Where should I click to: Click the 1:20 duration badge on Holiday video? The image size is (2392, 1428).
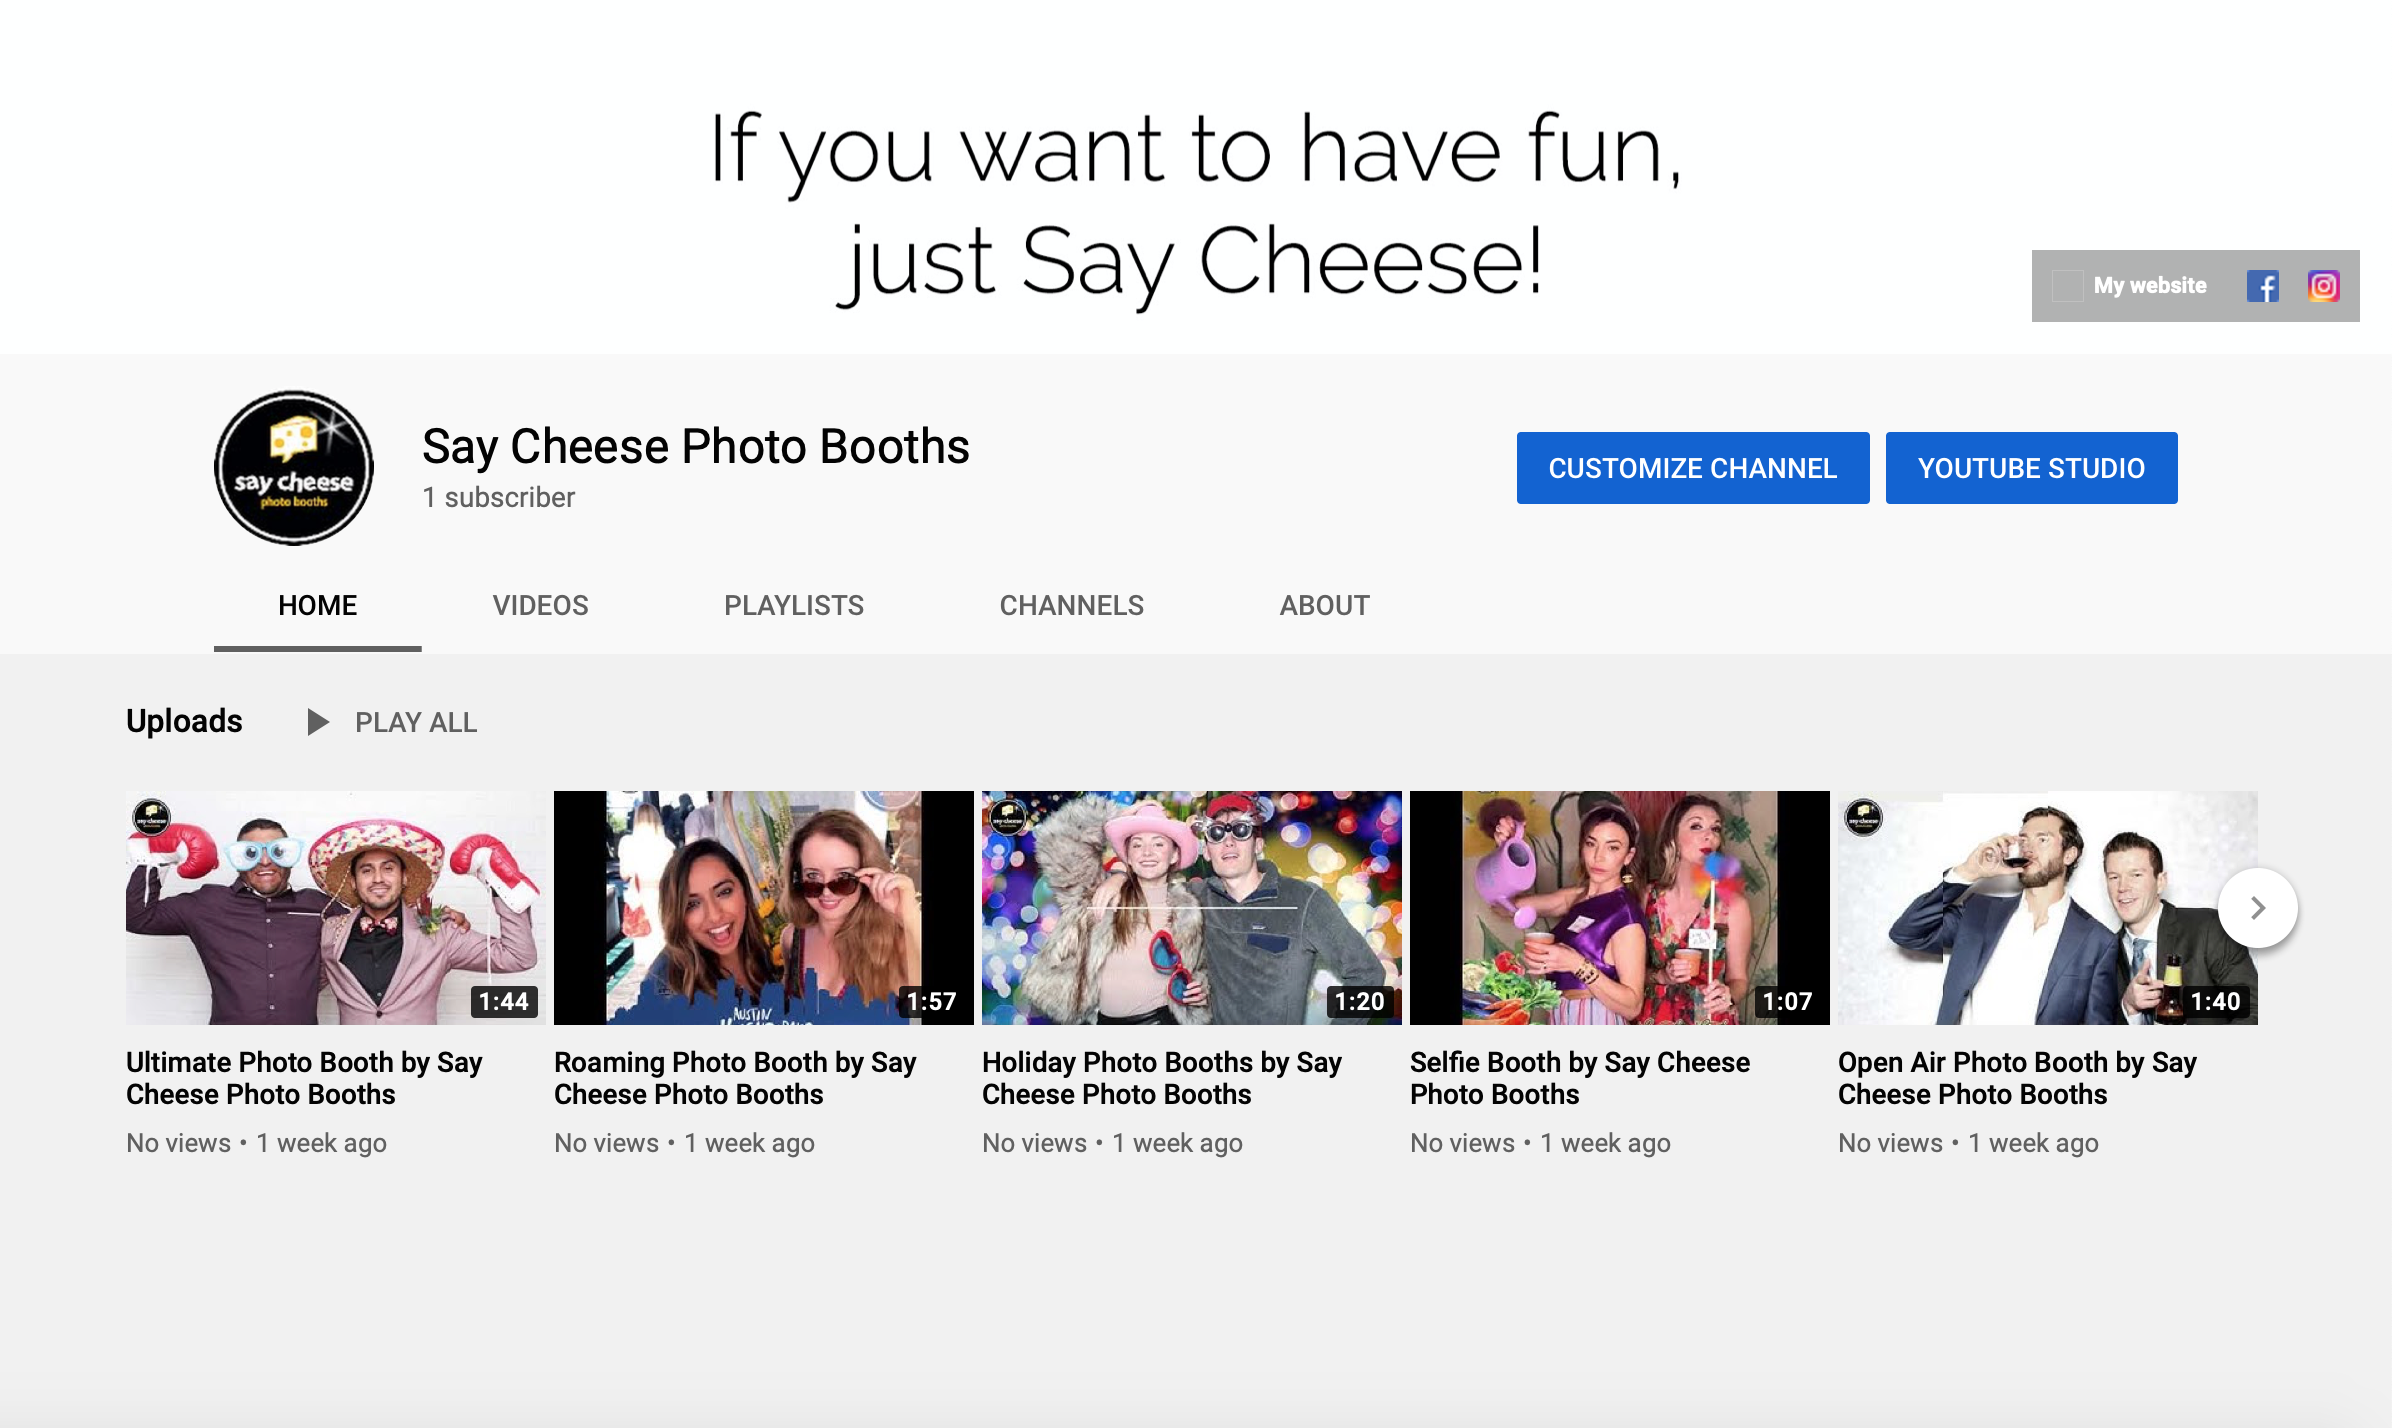[x=1358, y=1000]
